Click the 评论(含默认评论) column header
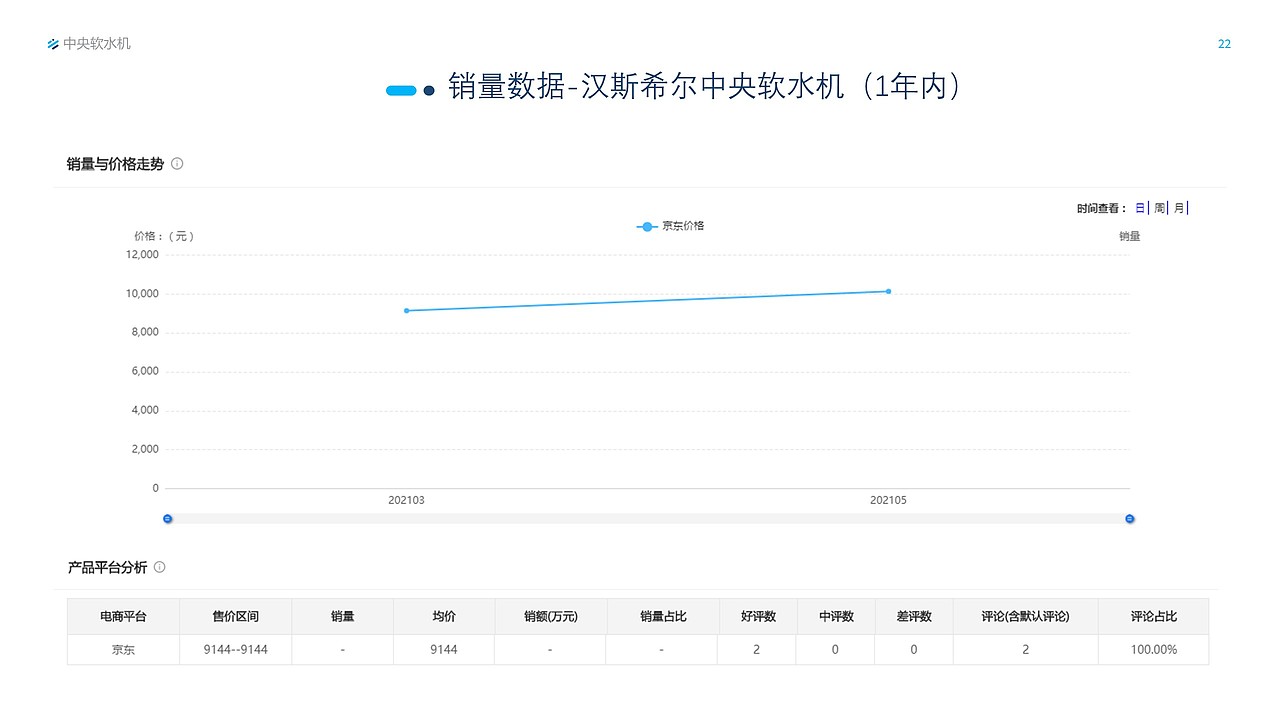The width and height of the screenshot is (1280, 720). pyautogui.click(x=1026, y=616)
